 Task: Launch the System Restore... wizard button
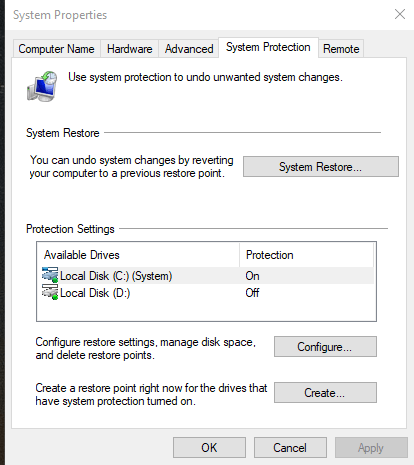321,167
